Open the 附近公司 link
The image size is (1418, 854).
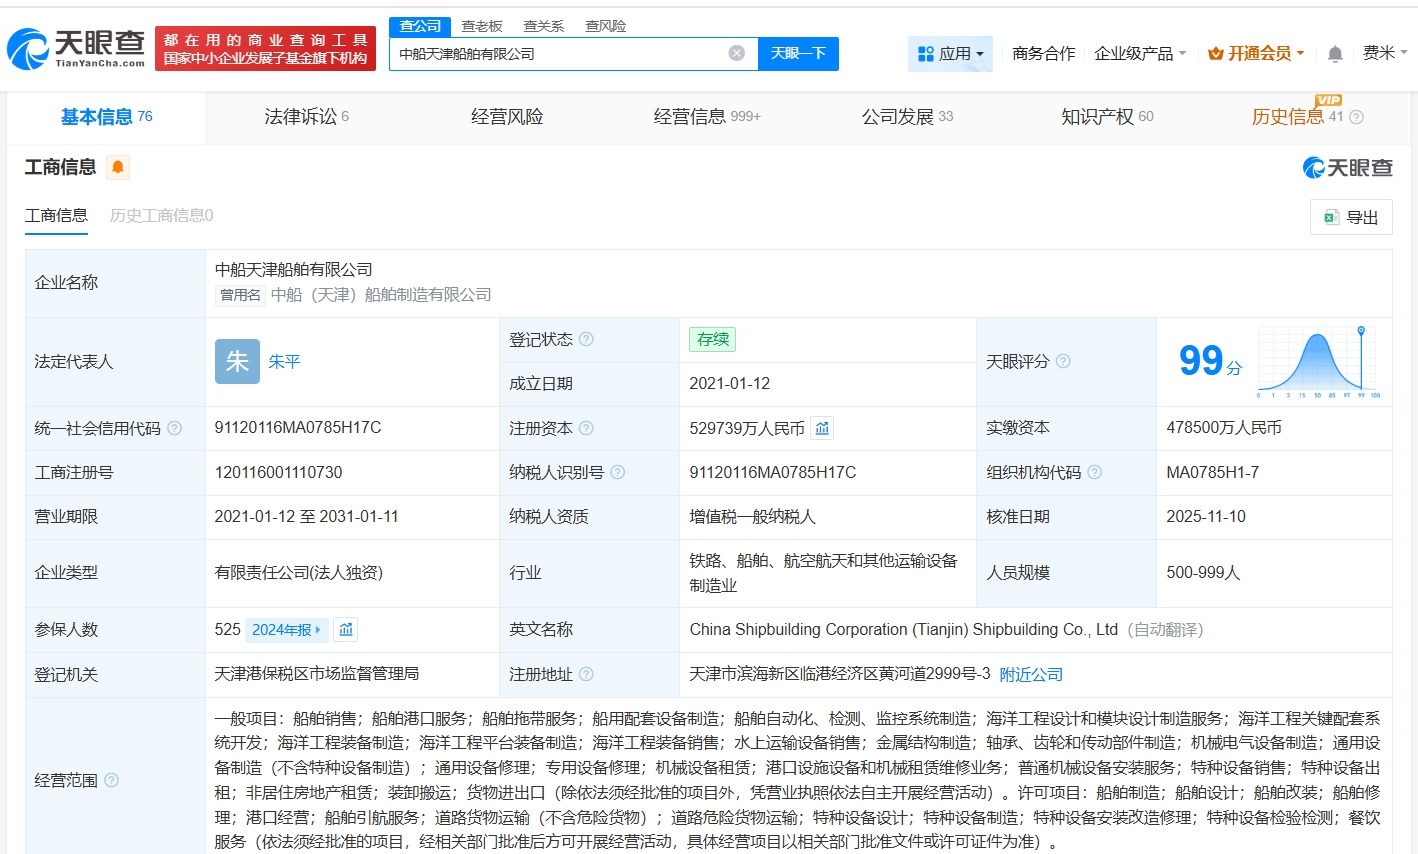pyautogui.click(x=1031, y=674)
